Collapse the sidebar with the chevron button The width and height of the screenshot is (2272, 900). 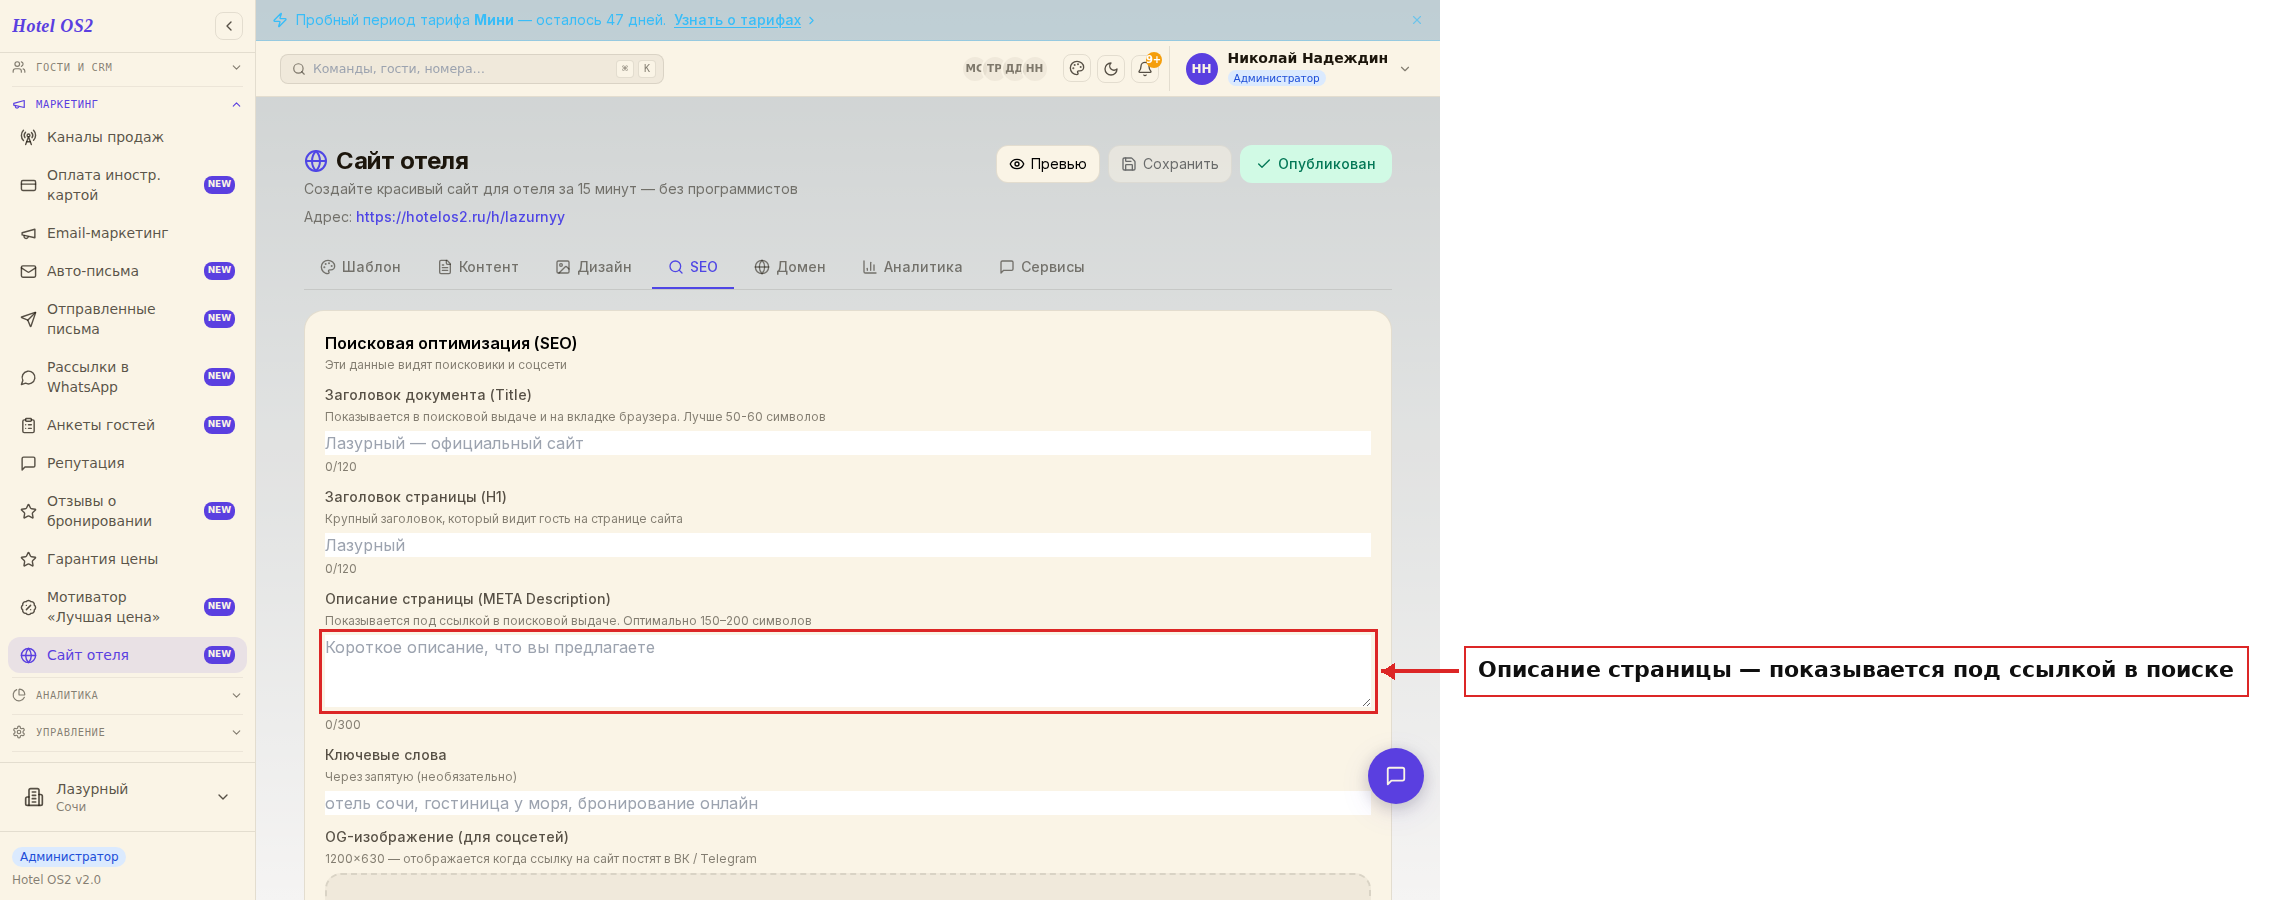229,26
